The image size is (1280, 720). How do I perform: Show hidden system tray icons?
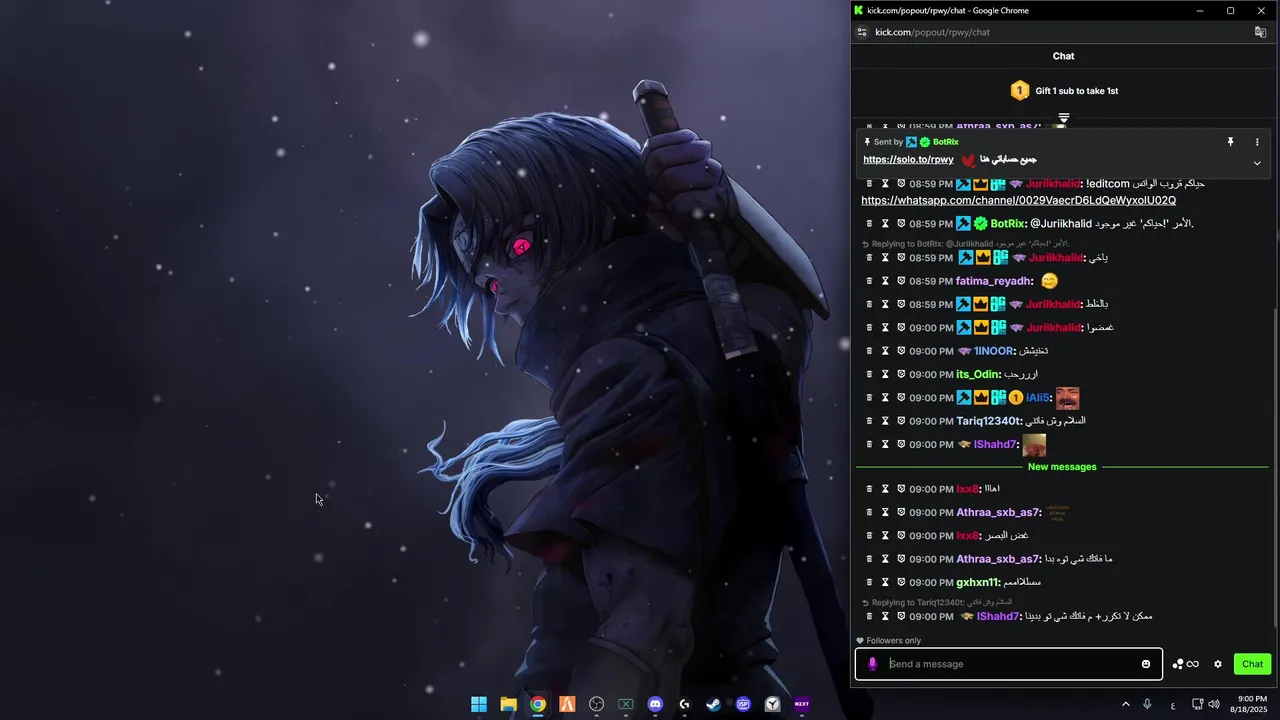point(1125,704)
